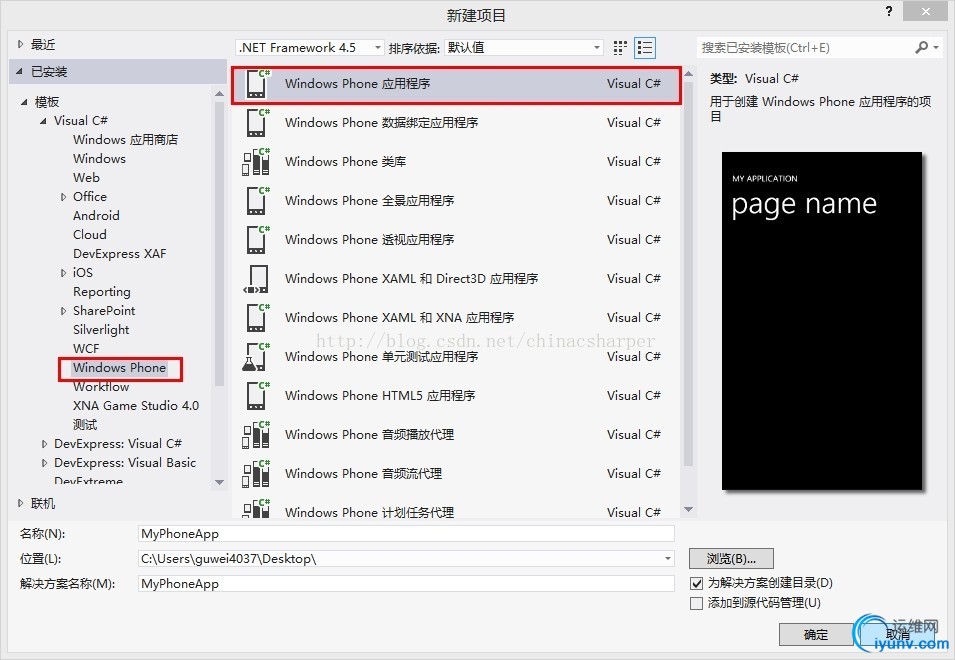Screen dimensions: 955x660
Task: Enable 添加到源代码管理 checkbox
Action: [696, 603]
